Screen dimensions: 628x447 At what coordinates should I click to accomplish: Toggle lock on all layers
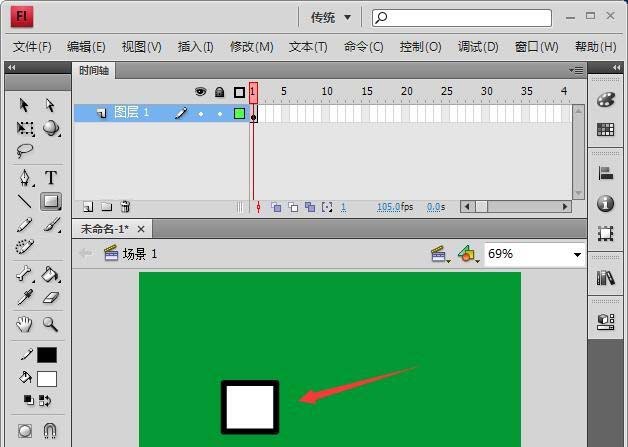[x=219, y=92]
